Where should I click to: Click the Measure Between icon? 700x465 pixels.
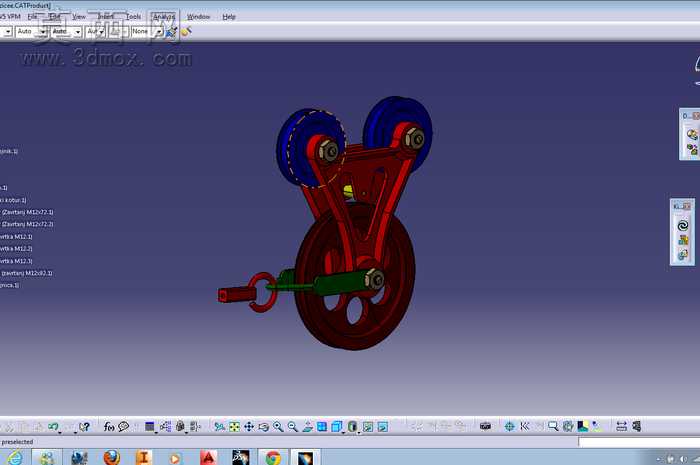click(x=621, y=426)
